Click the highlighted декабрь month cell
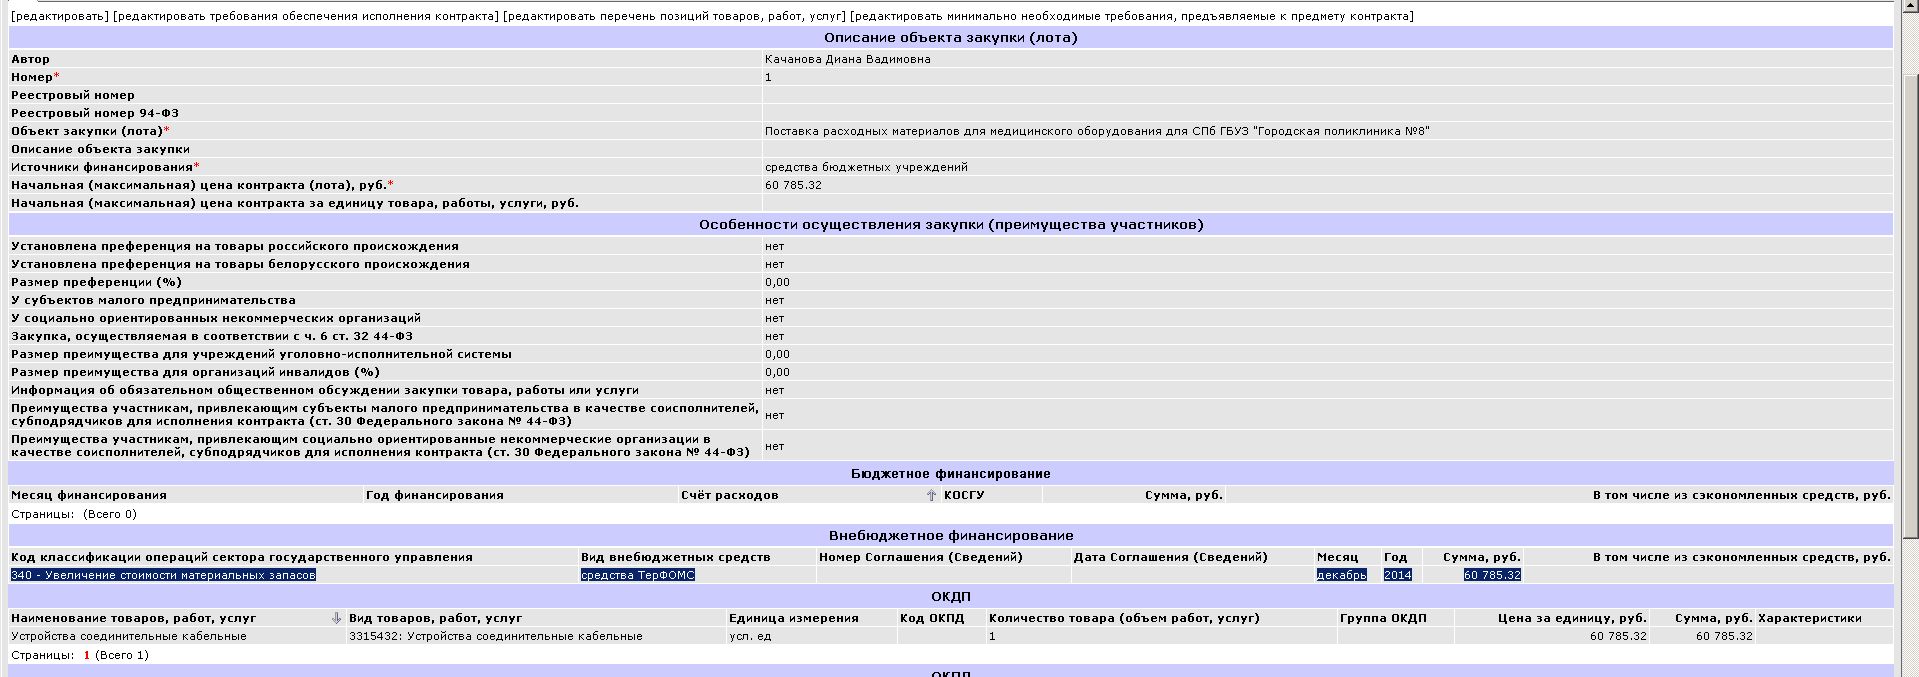 pyautogui.click(x=1342, y=575)
